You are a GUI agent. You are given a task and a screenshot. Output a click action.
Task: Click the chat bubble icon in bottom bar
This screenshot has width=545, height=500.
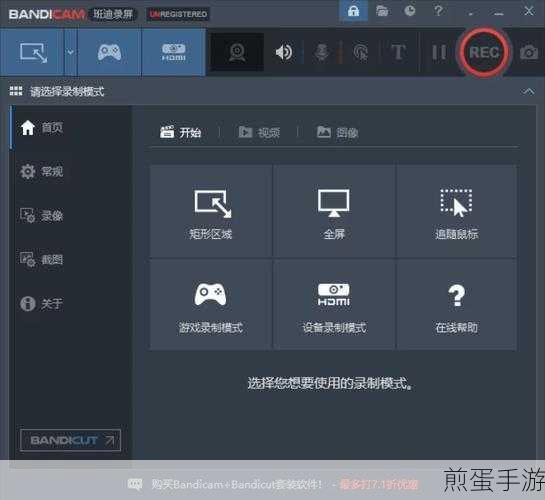tap(135, 484)
